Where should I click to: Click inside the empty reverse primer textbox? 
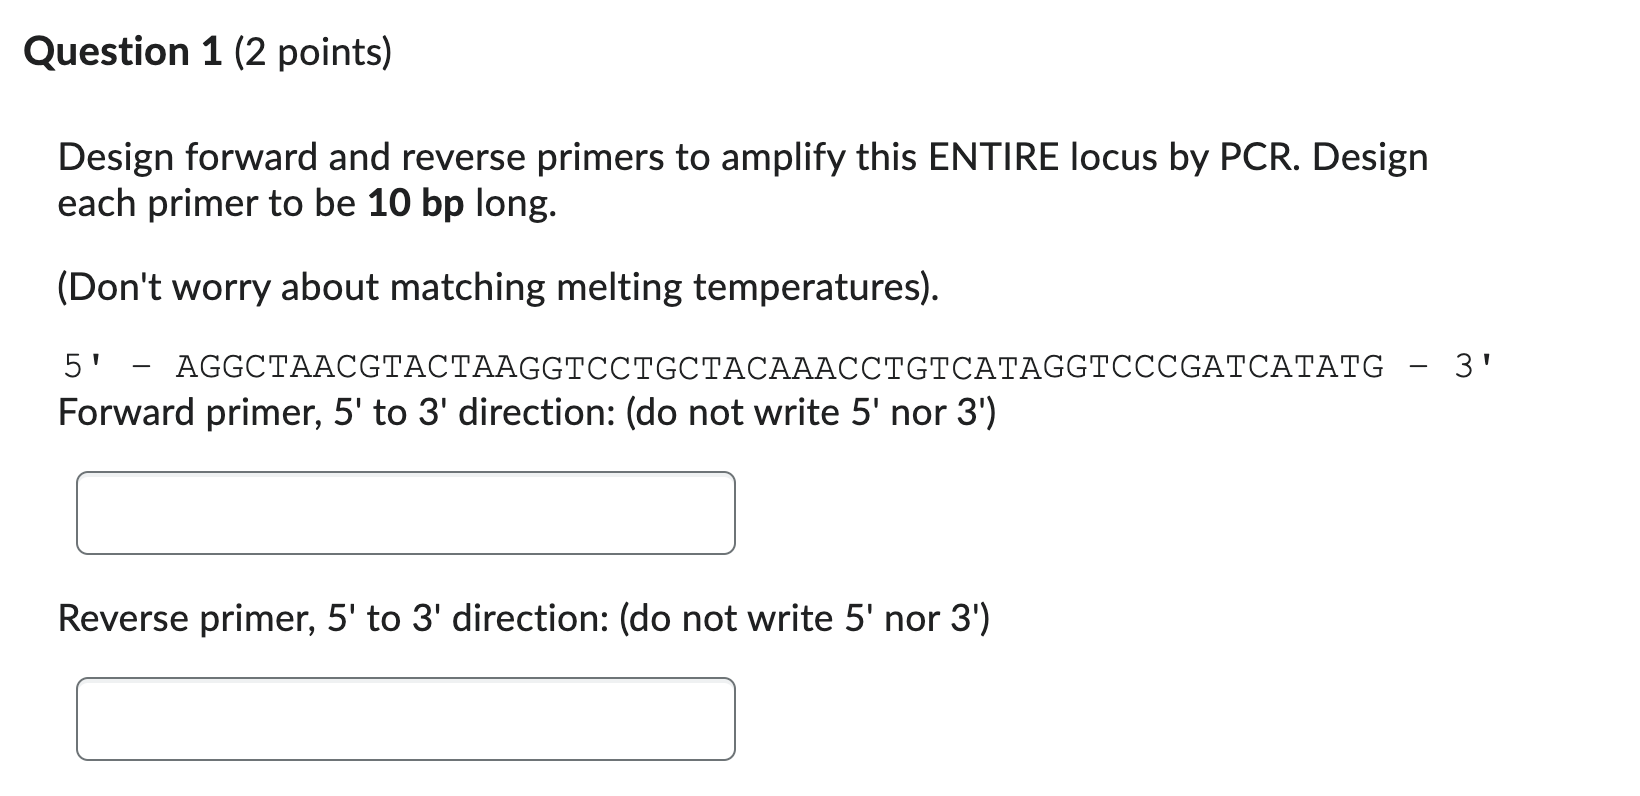click(x=405, y=718)
